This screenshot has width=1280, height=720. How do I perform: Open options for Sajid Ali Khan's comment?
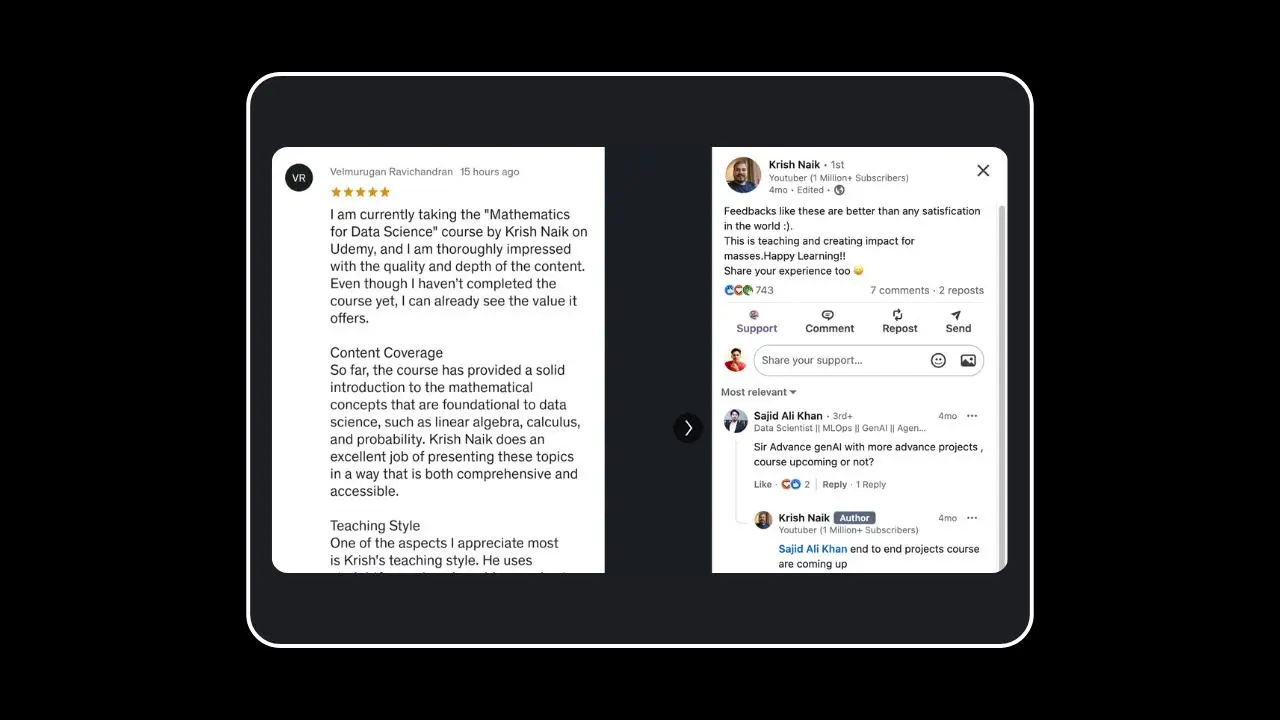972,416
